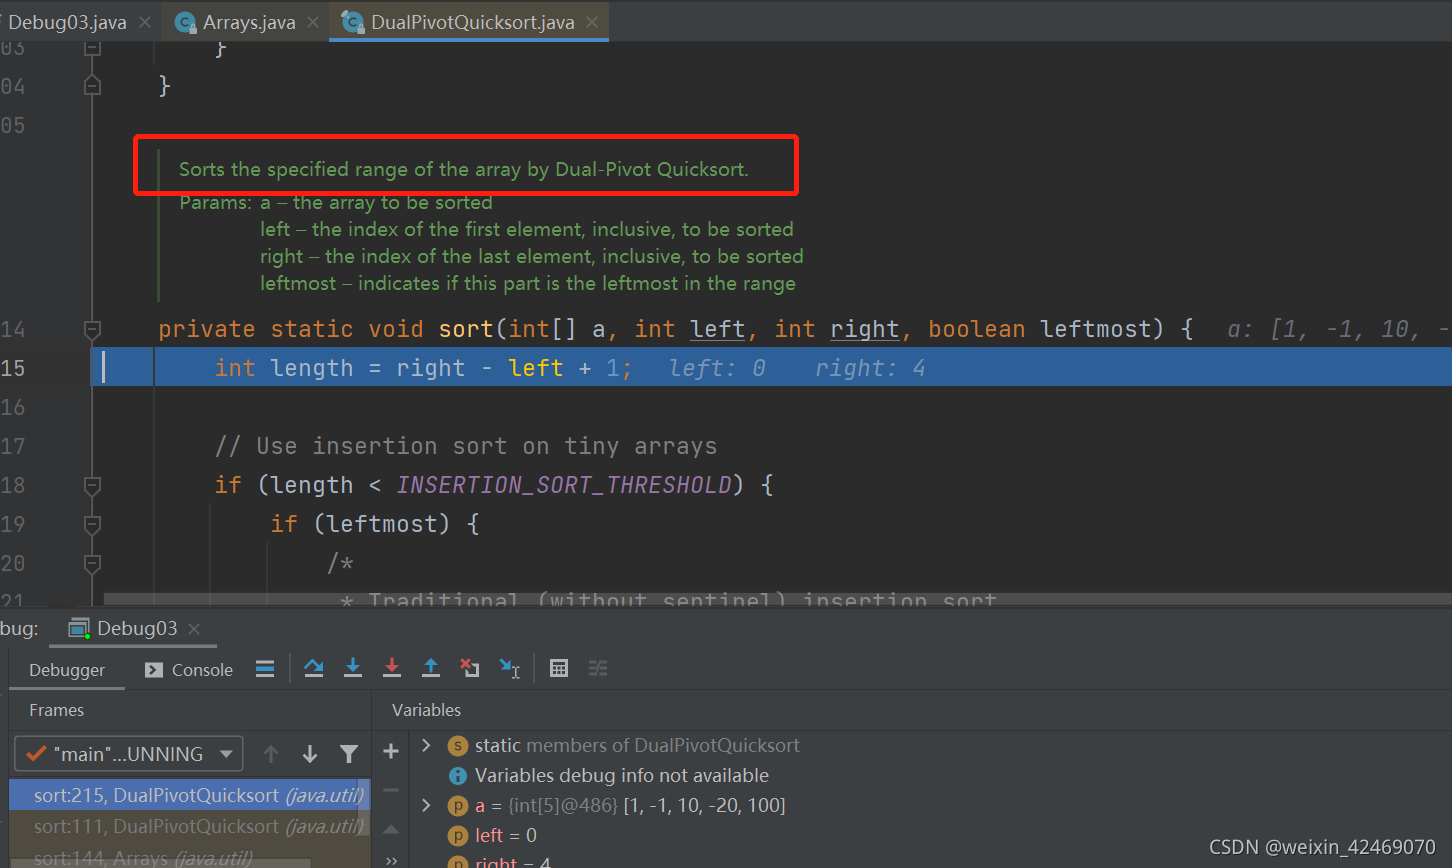Switch to Arrays.java editor tab
The height and width of the screenshot is (868, 1452).
click(249, 22)
